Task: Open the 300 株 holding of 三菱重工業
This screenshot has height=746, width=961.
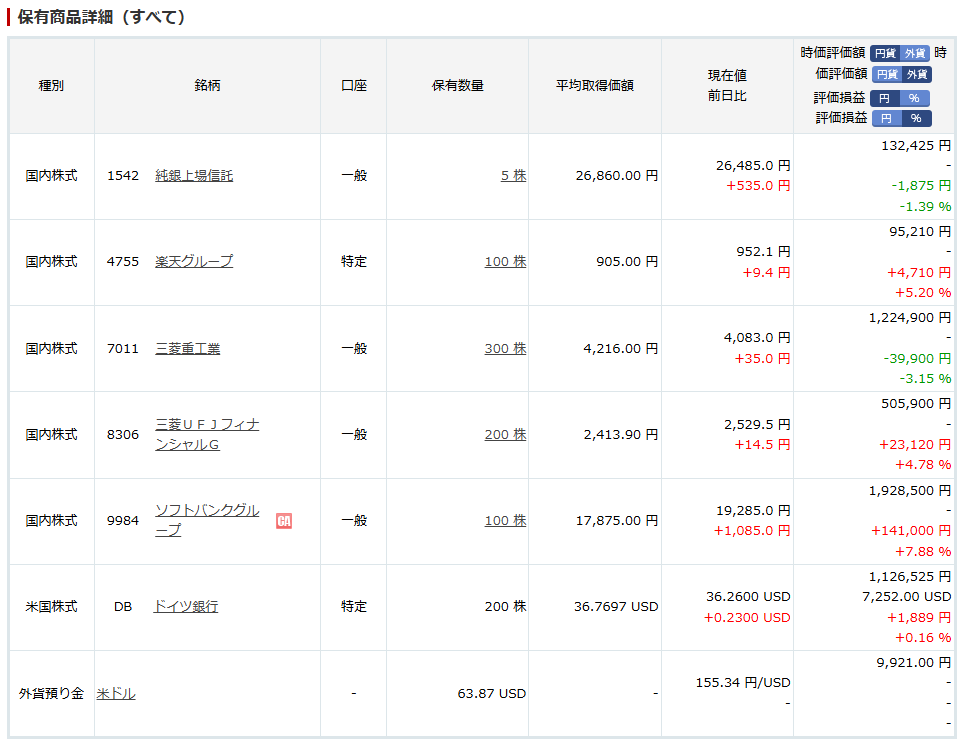Action: (x=505, y=349)
